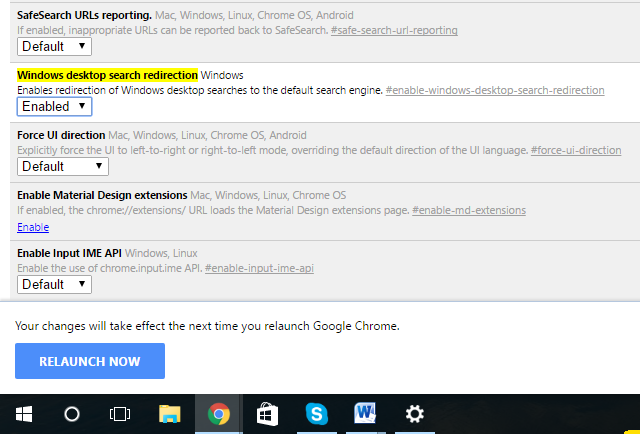The width and height of the screenshot is (640, 434).
Task: Follow the #enable-input-ime-api link
Action: tap(259, 269)
